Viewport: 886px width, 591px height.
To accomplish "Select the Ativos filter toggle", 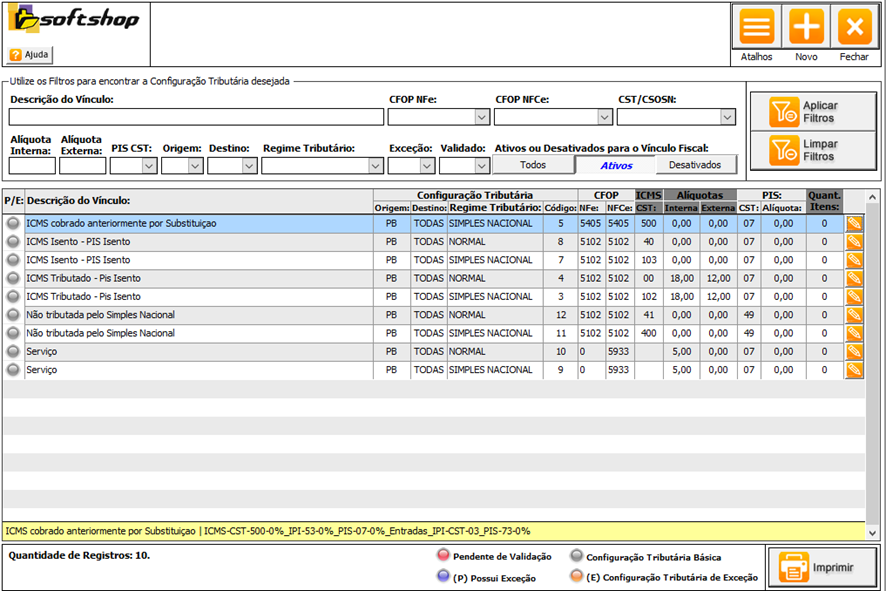I will [x=616, y=165].
